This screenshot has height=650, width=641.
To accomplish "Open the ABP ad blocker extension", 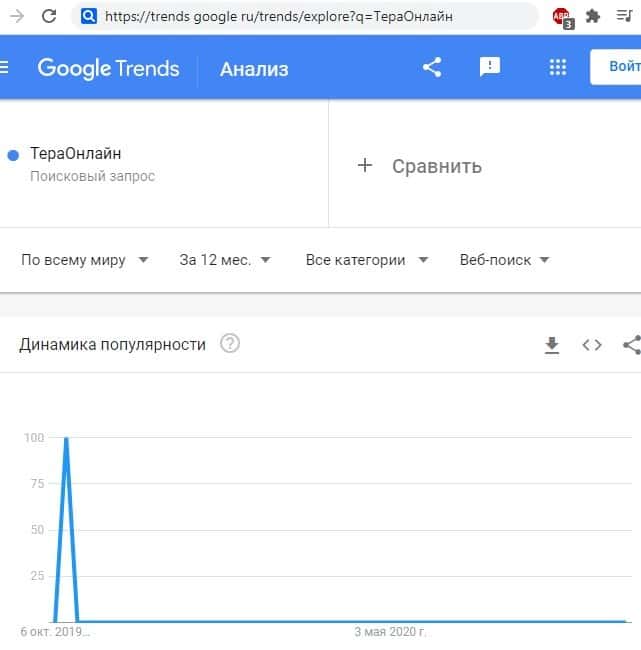I will (x=562, y=17).
